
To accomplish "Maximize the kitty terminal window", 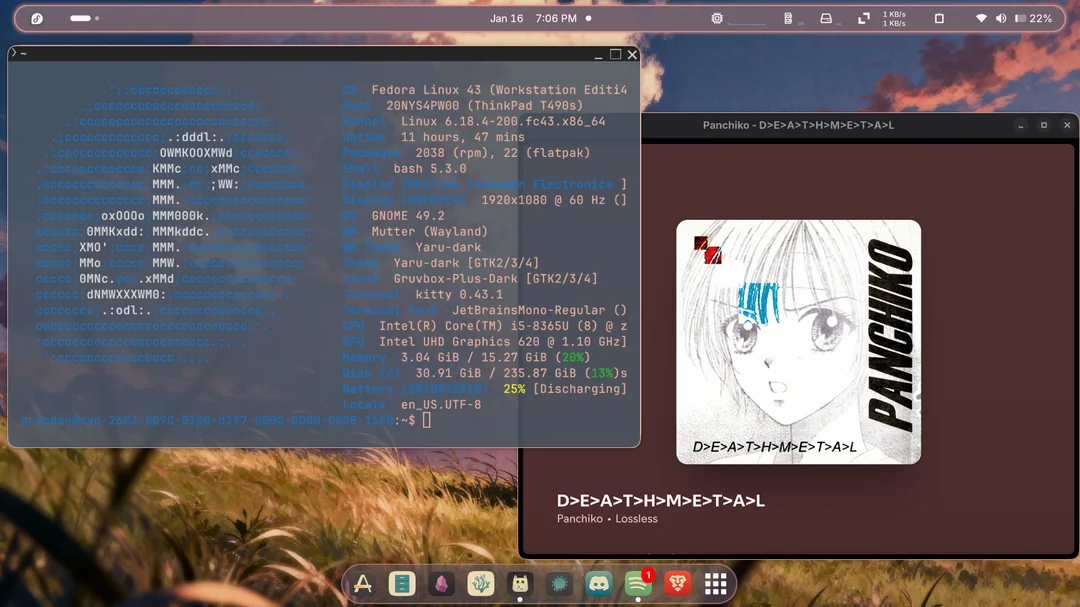I will (615, 54).
